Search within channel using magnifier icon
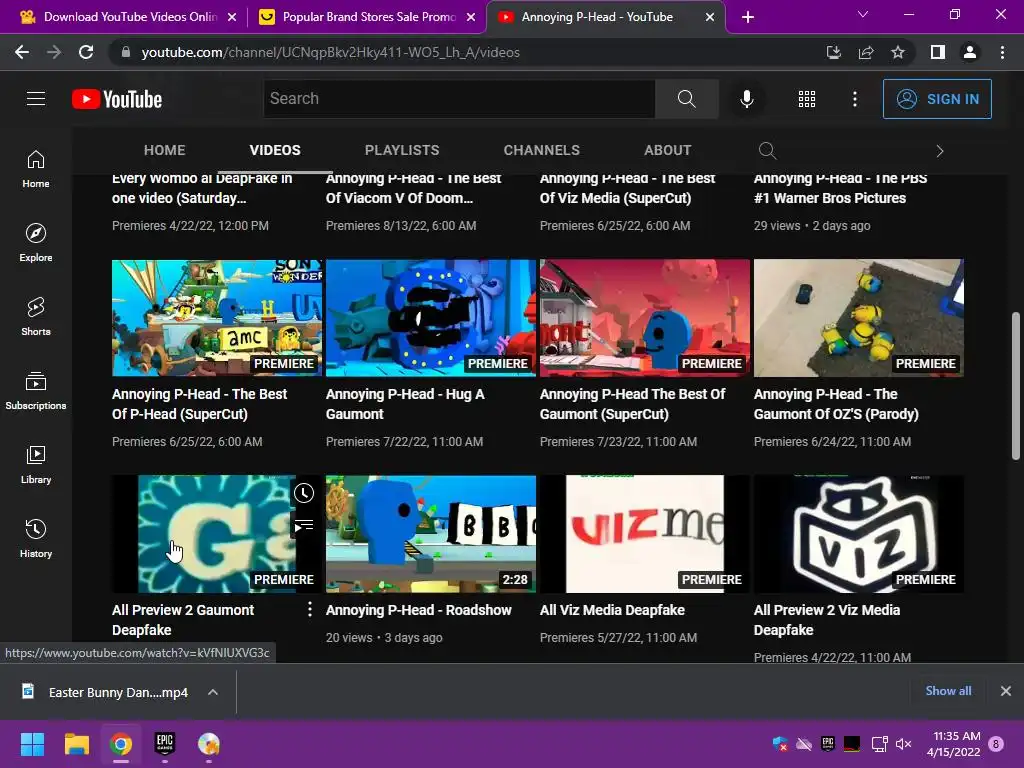This screenshot has height=768, width=1024. [x=767, y=151]
